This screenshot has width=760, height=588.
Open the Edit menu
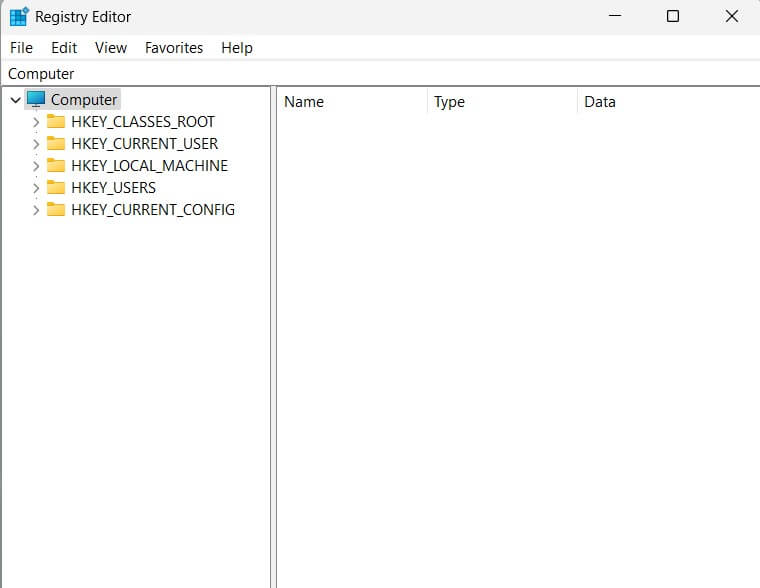(x=64, y=48)
